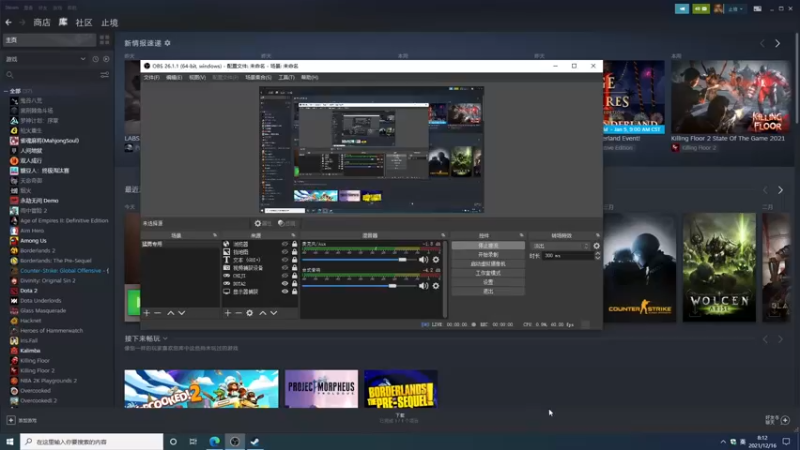The width and height of the screenshot is (800, 450).
Task: Adjust the first mixer channel volume slider
Action: coord(359,260)
